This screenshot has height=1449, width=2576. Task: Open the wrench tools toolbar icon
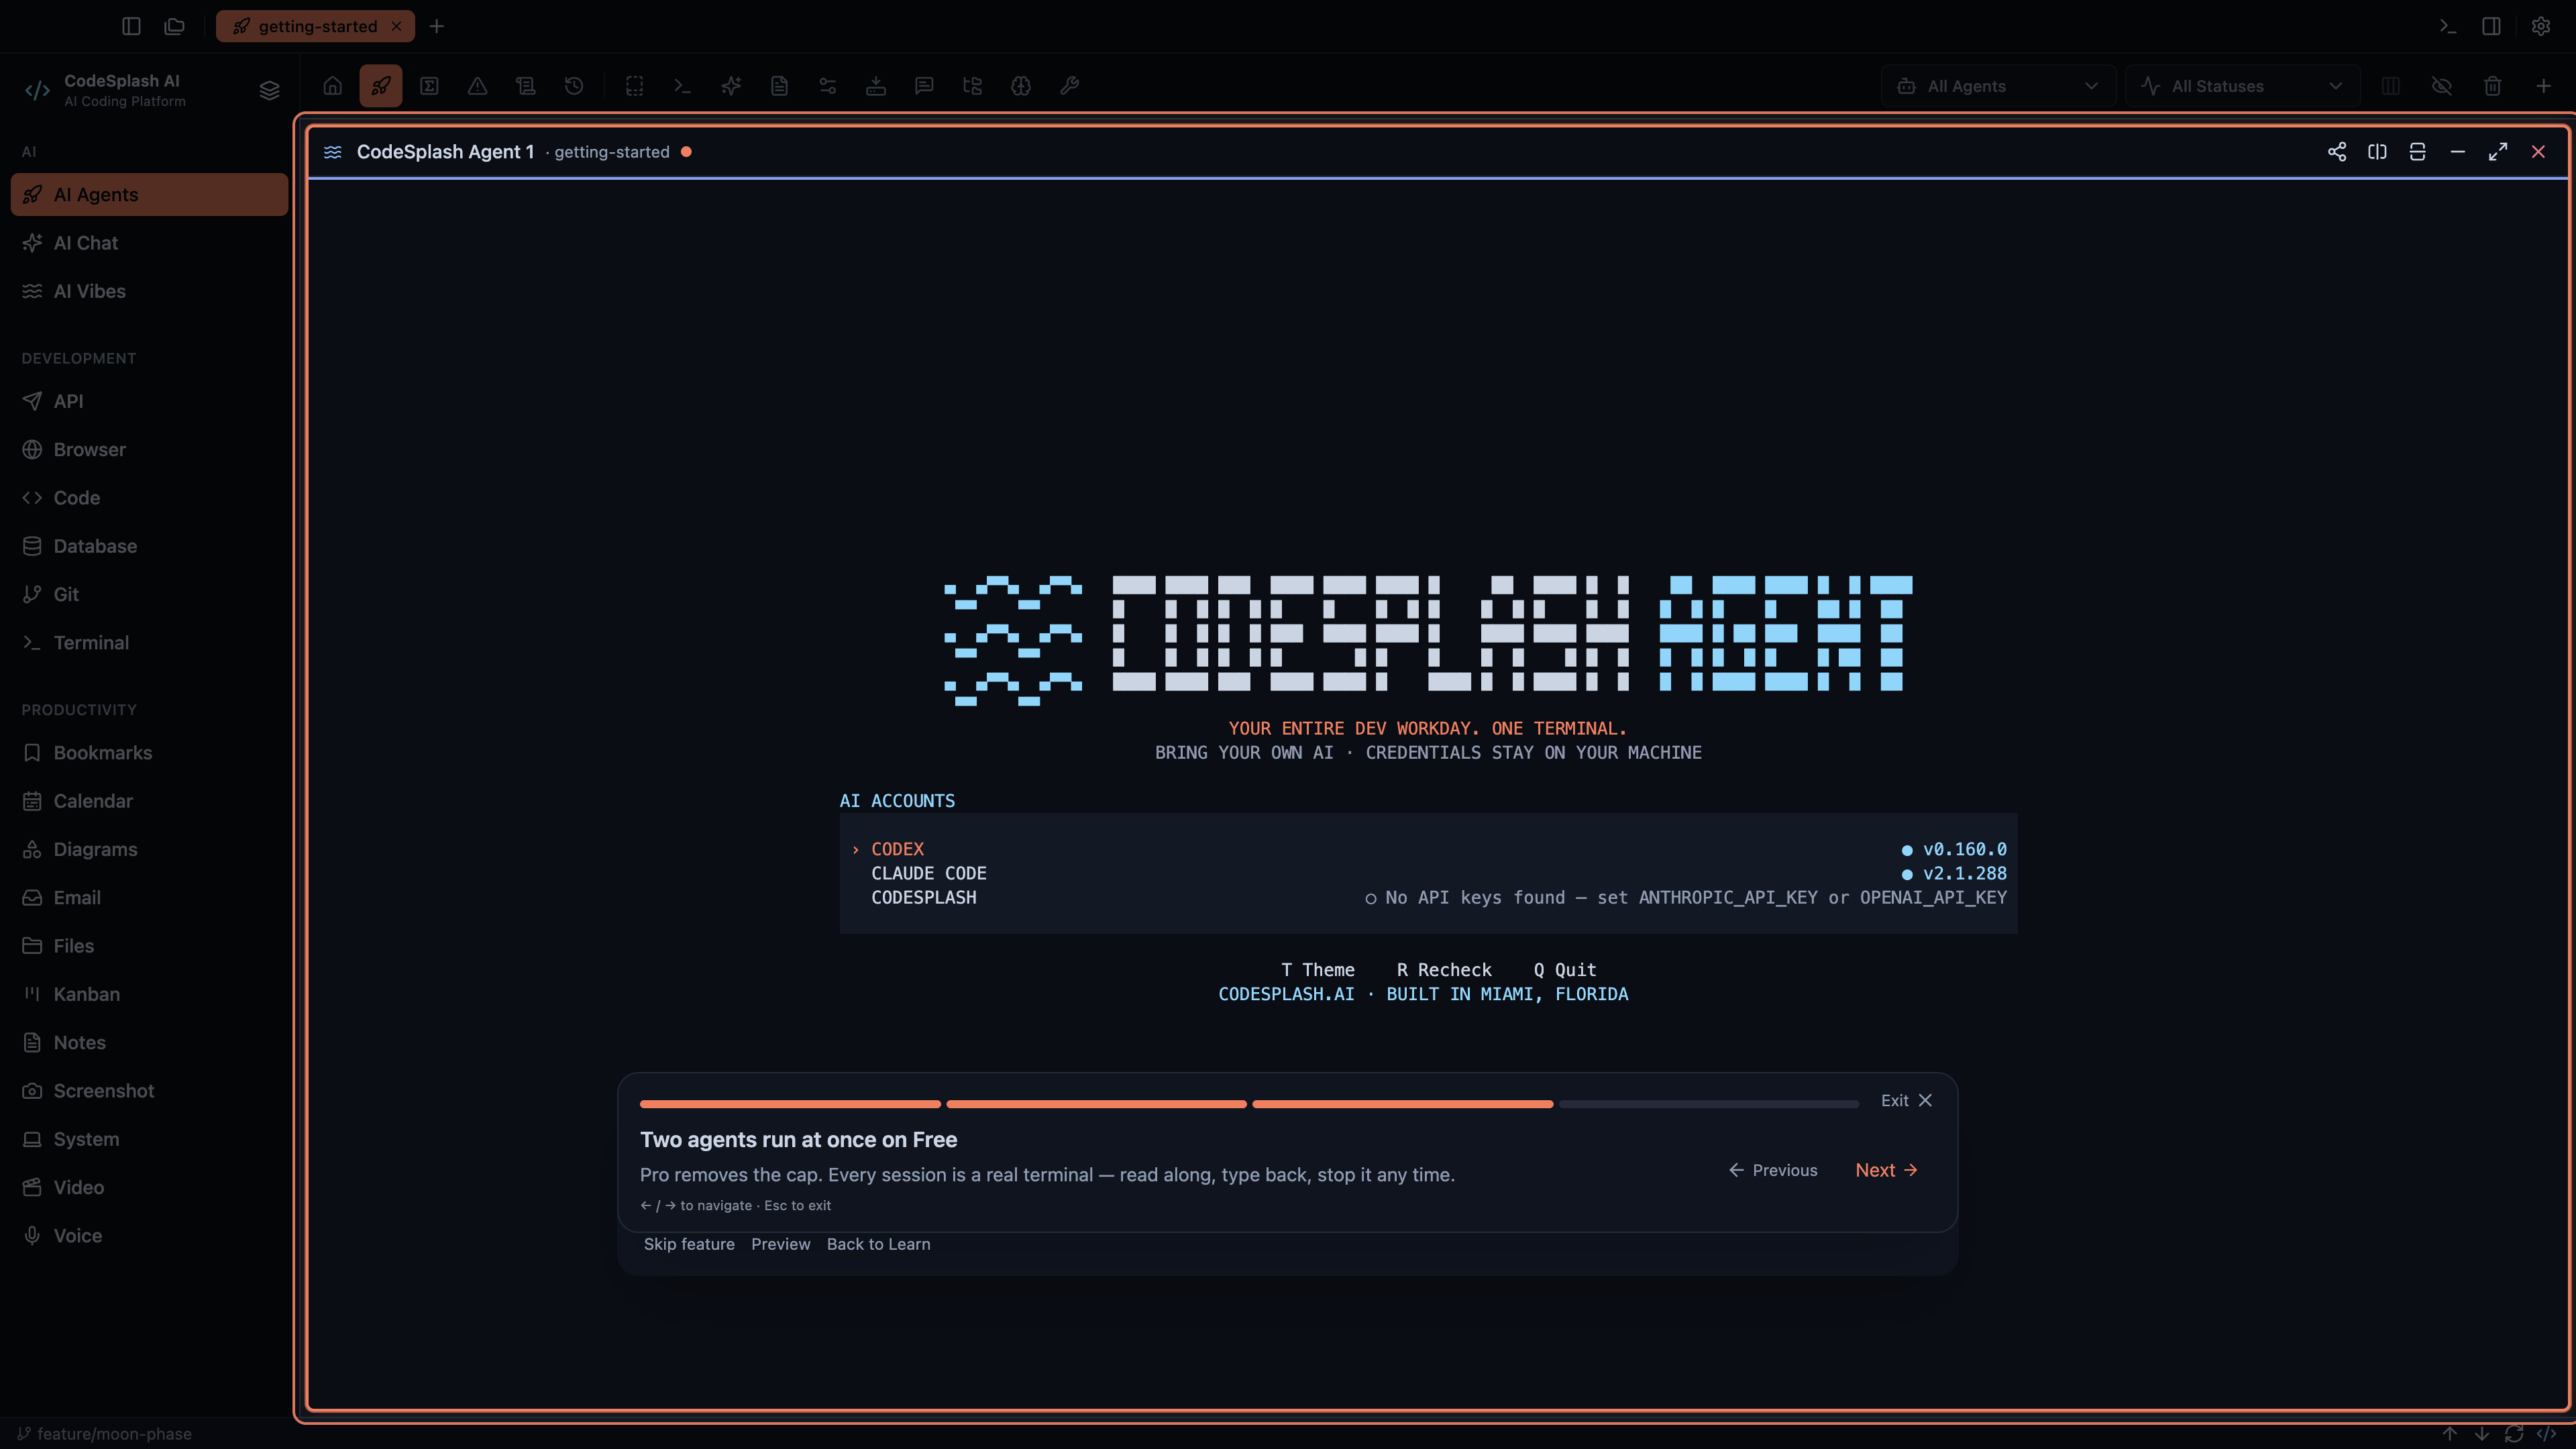tap(1069, 86)
